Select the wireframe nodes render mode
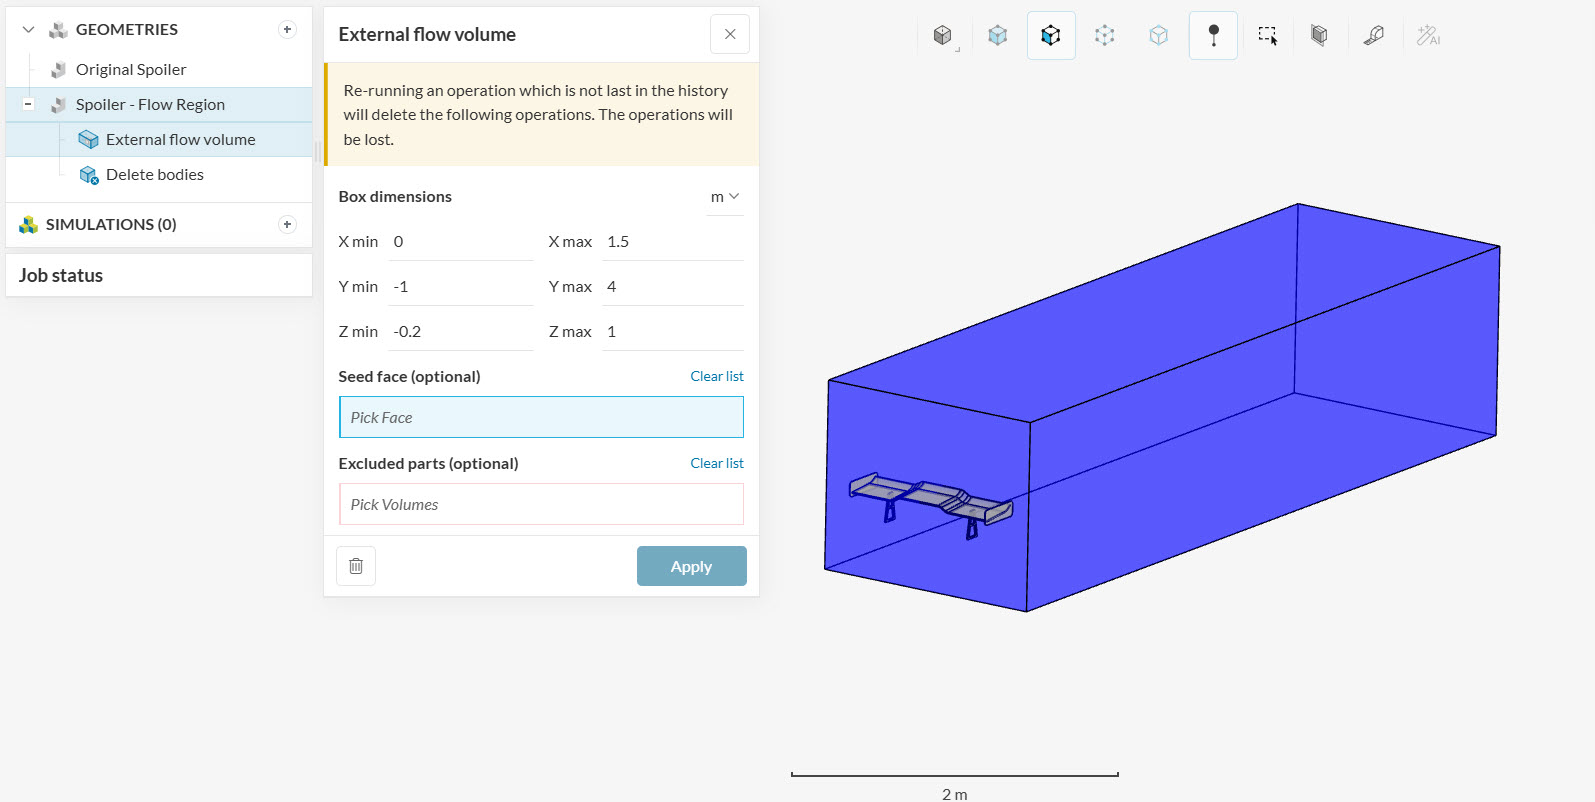The width and height of the screenshot is (1595, 802). [x=1104, y=36]
